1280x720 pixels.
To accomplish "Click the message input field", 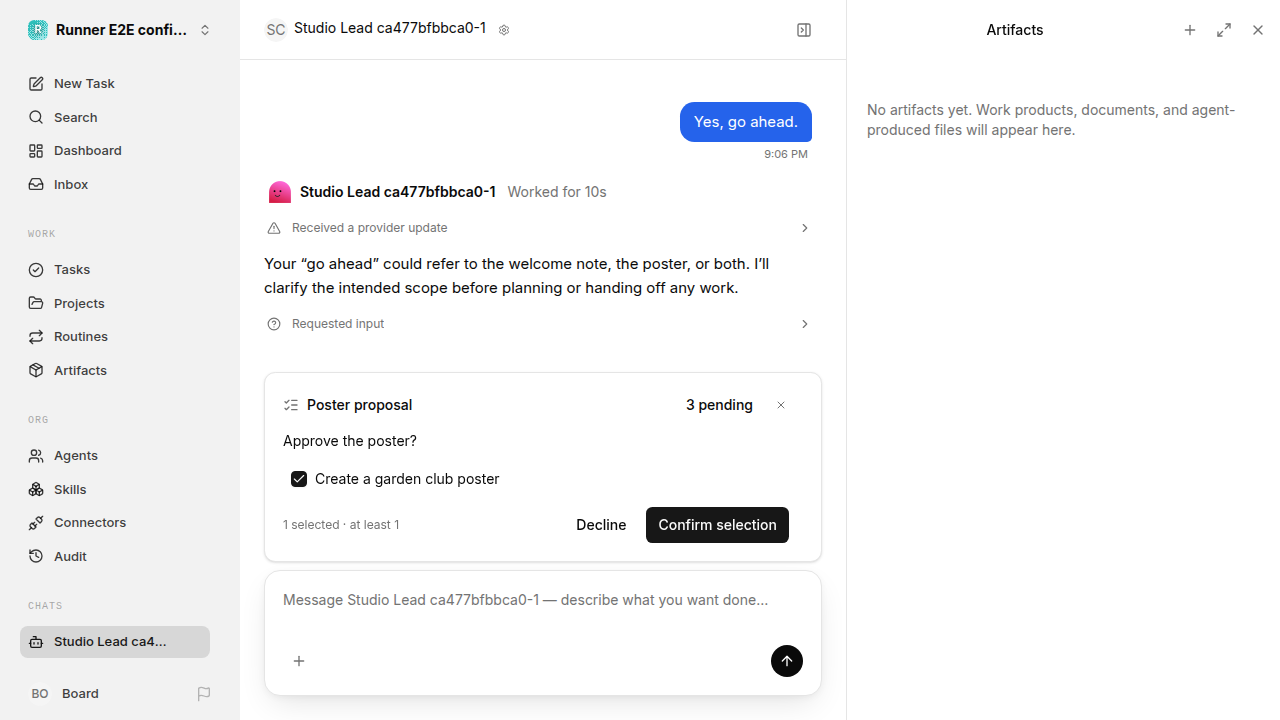I will [543, 601].
